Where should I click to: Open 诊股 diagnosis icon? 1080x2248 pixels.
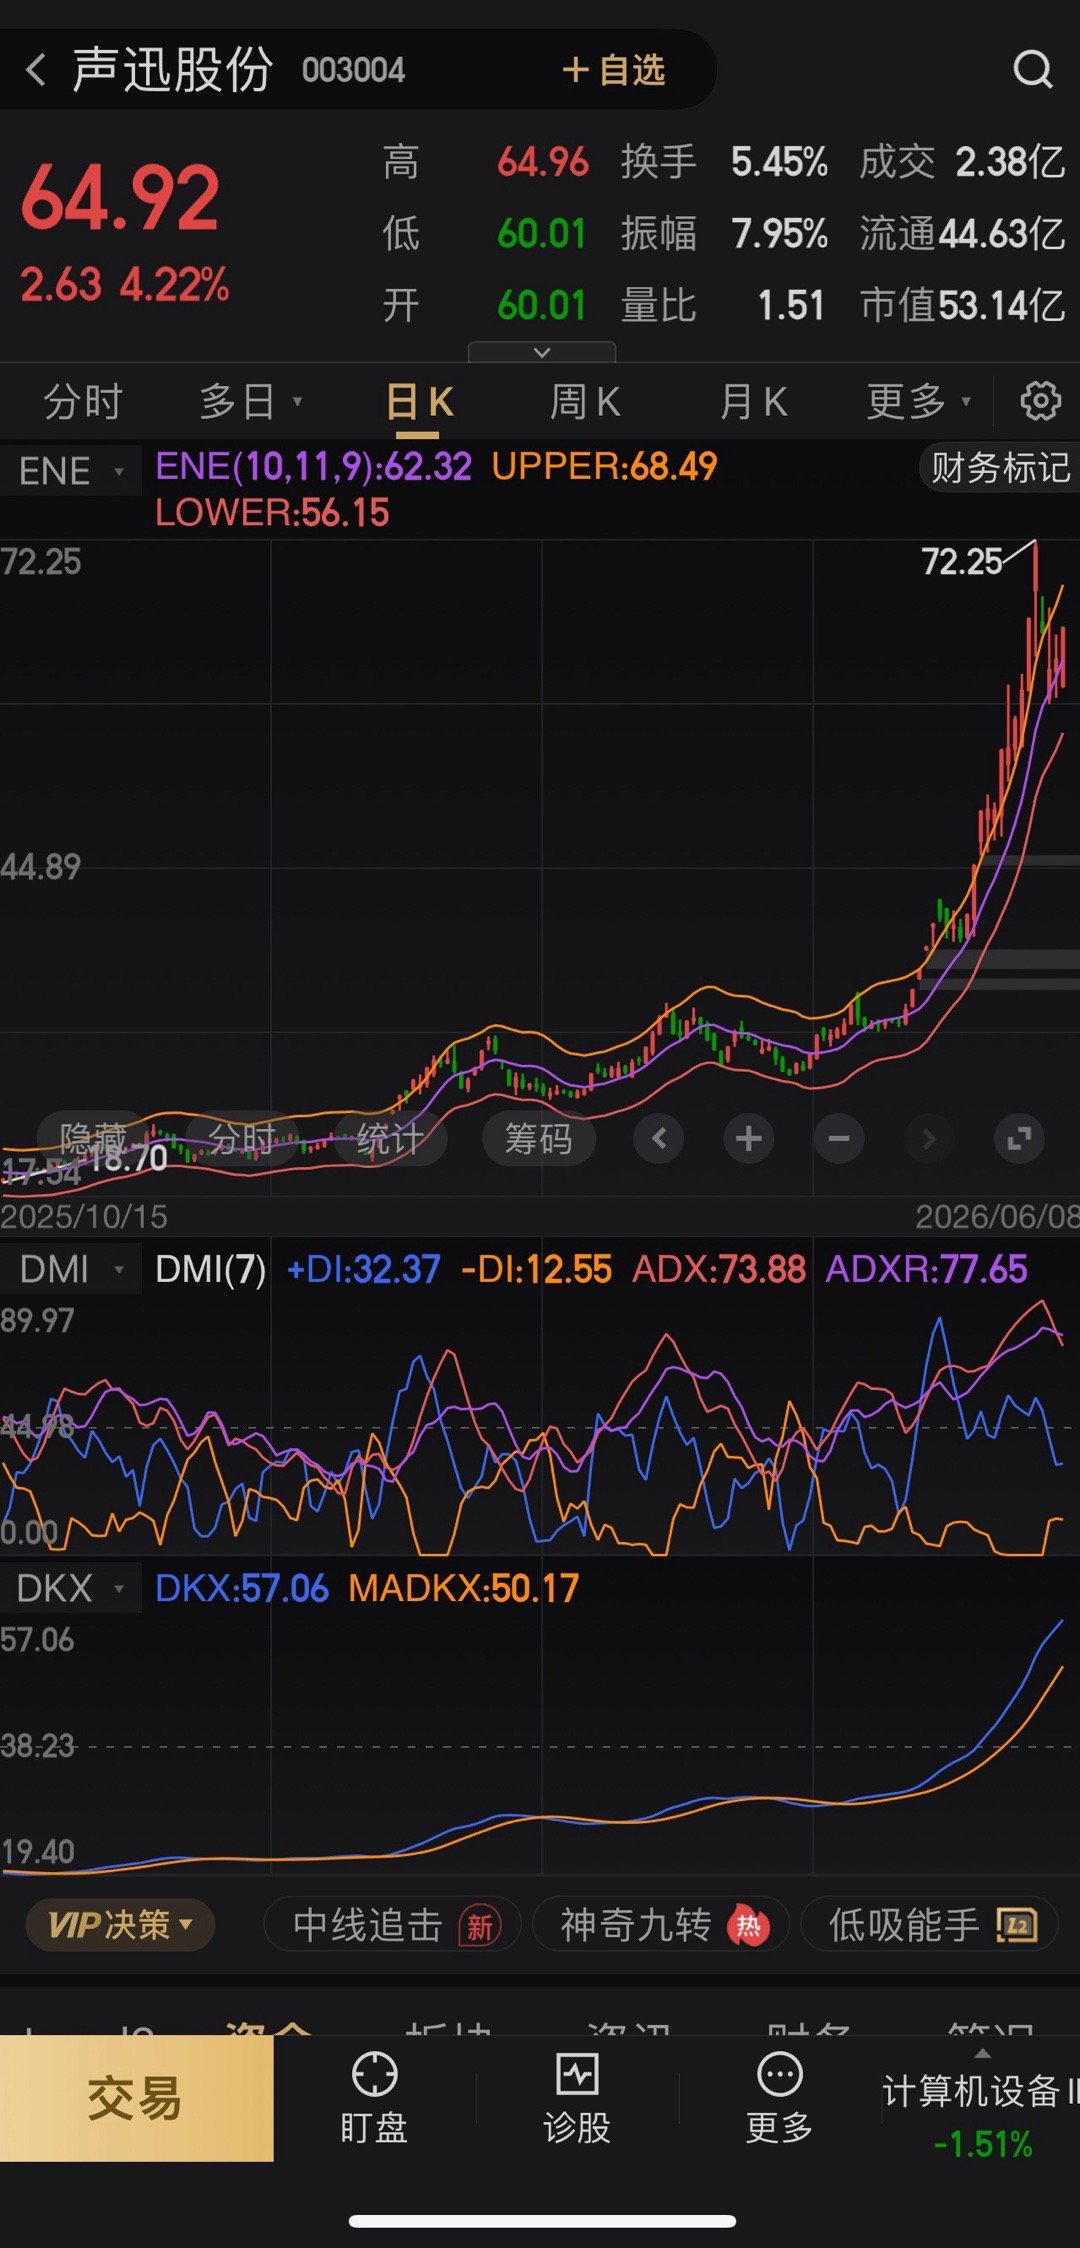click(x=577, y=2097)
